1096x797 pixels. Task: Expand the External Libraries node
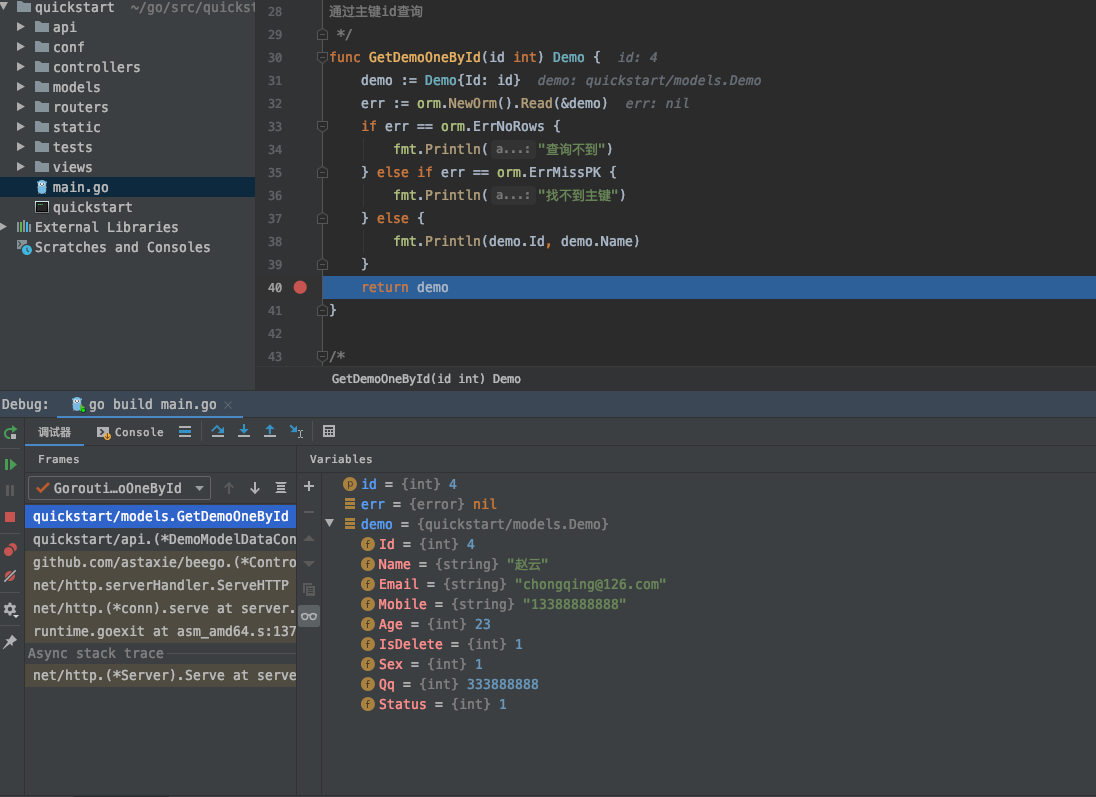coord(5,227)
